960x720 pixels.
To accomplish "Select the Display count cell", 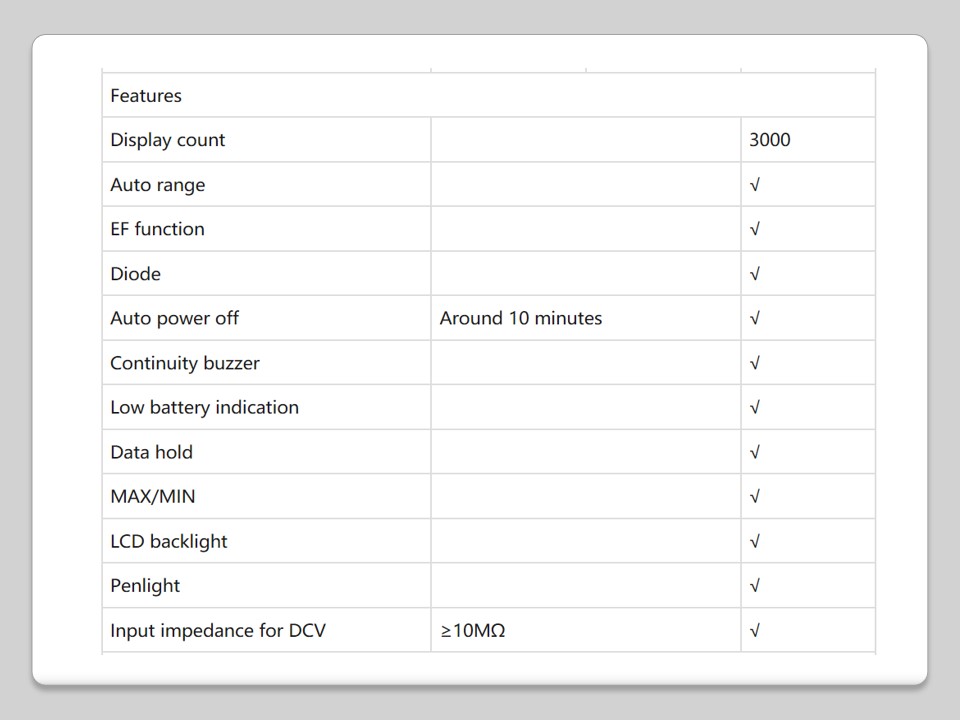I will click(168, 140).
